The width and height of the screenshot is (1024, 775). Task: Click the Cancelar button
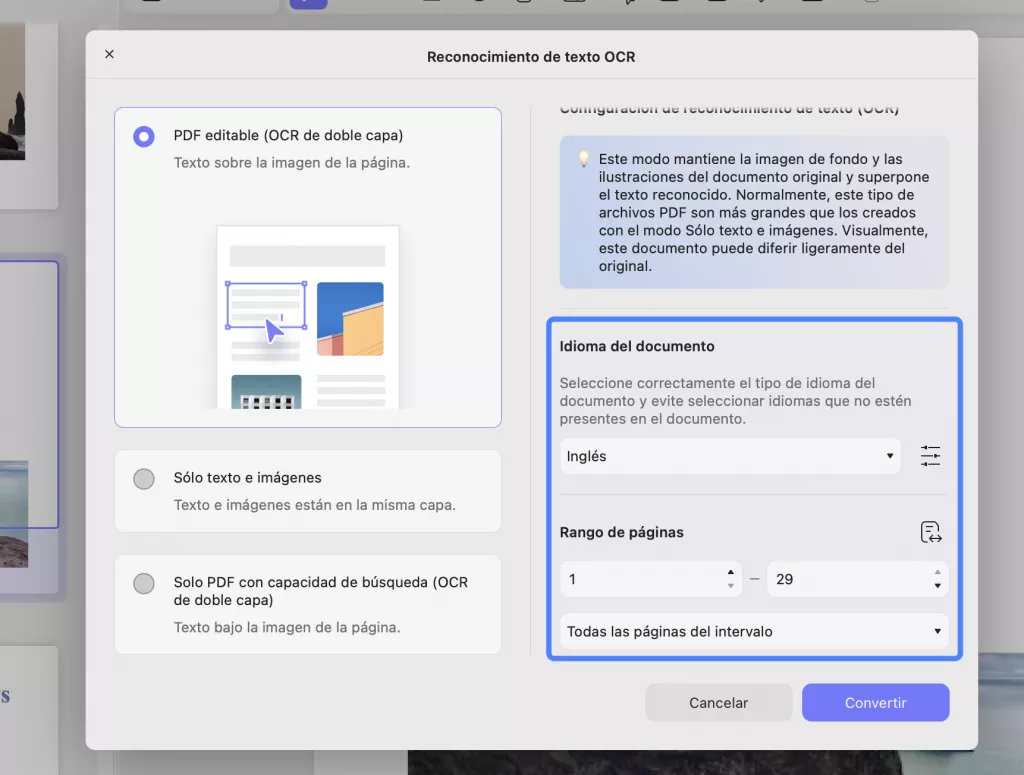(x=718, y=703)
